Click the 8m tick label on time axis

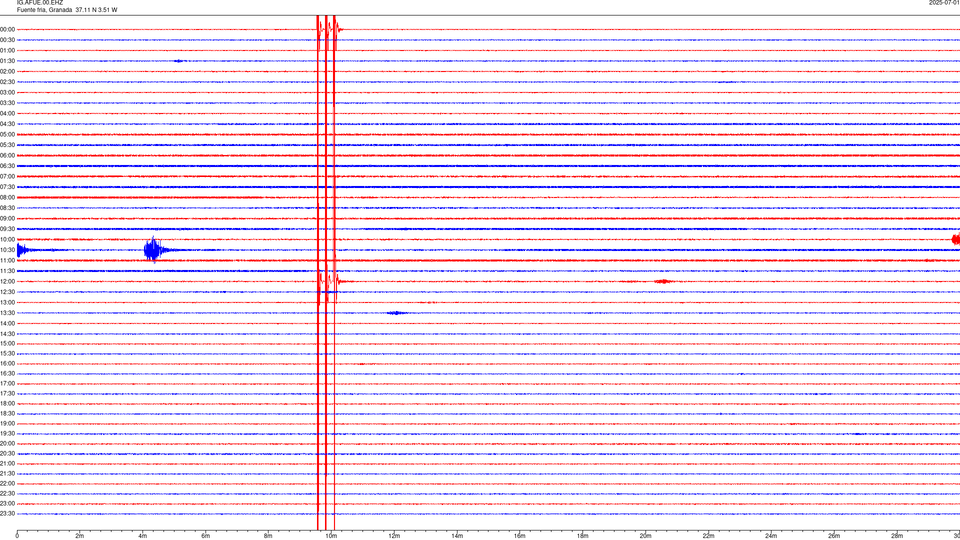268,536
